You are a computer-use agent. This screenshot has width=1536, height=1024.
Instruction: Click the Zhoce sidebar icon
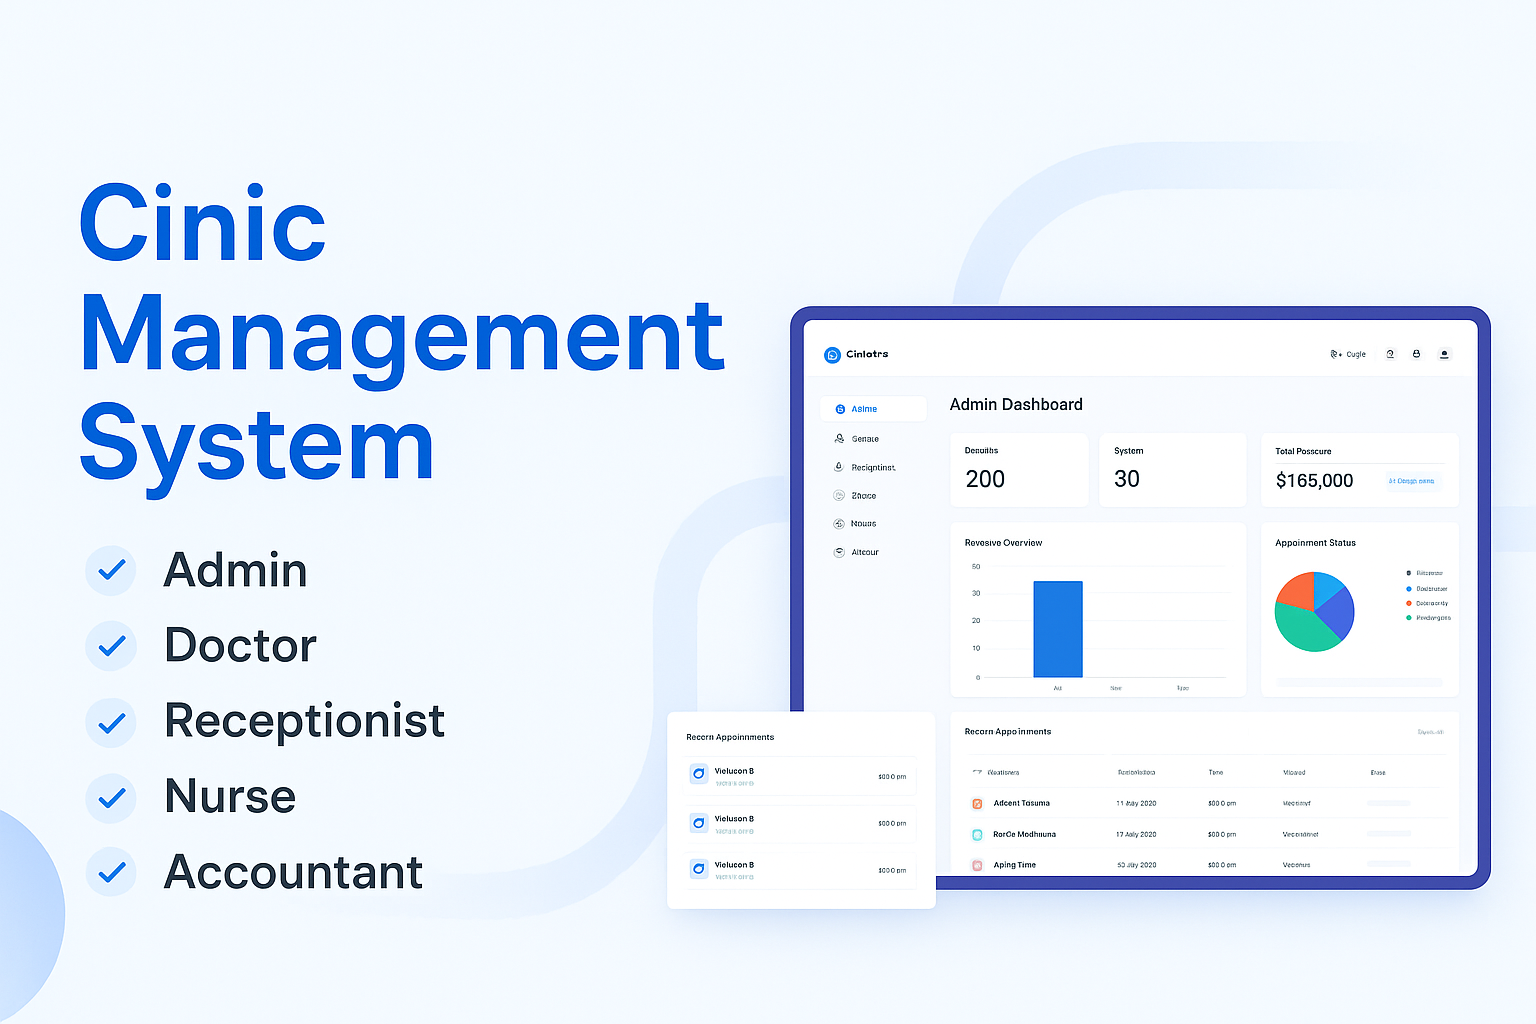(839, 496)
